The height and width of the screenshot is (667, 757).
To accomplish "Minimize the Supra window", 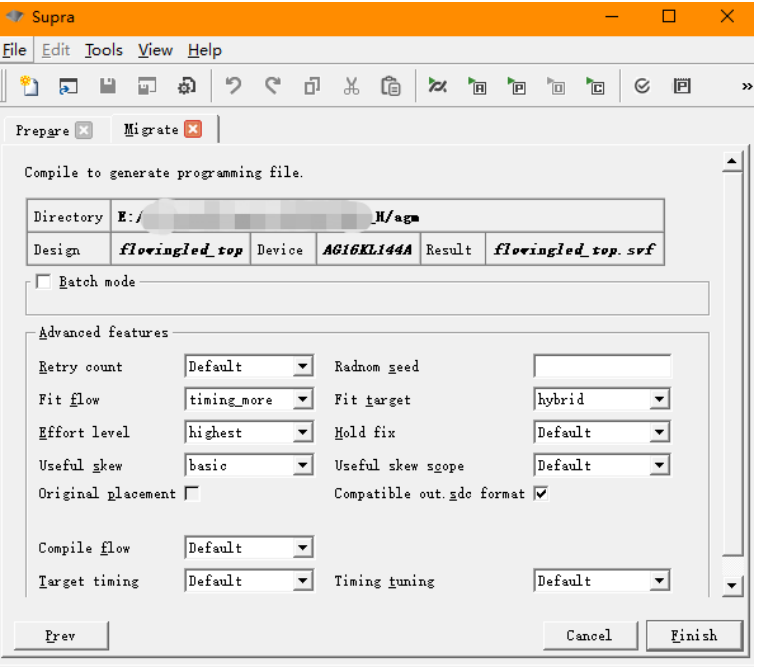I will [x=612, y=17].
